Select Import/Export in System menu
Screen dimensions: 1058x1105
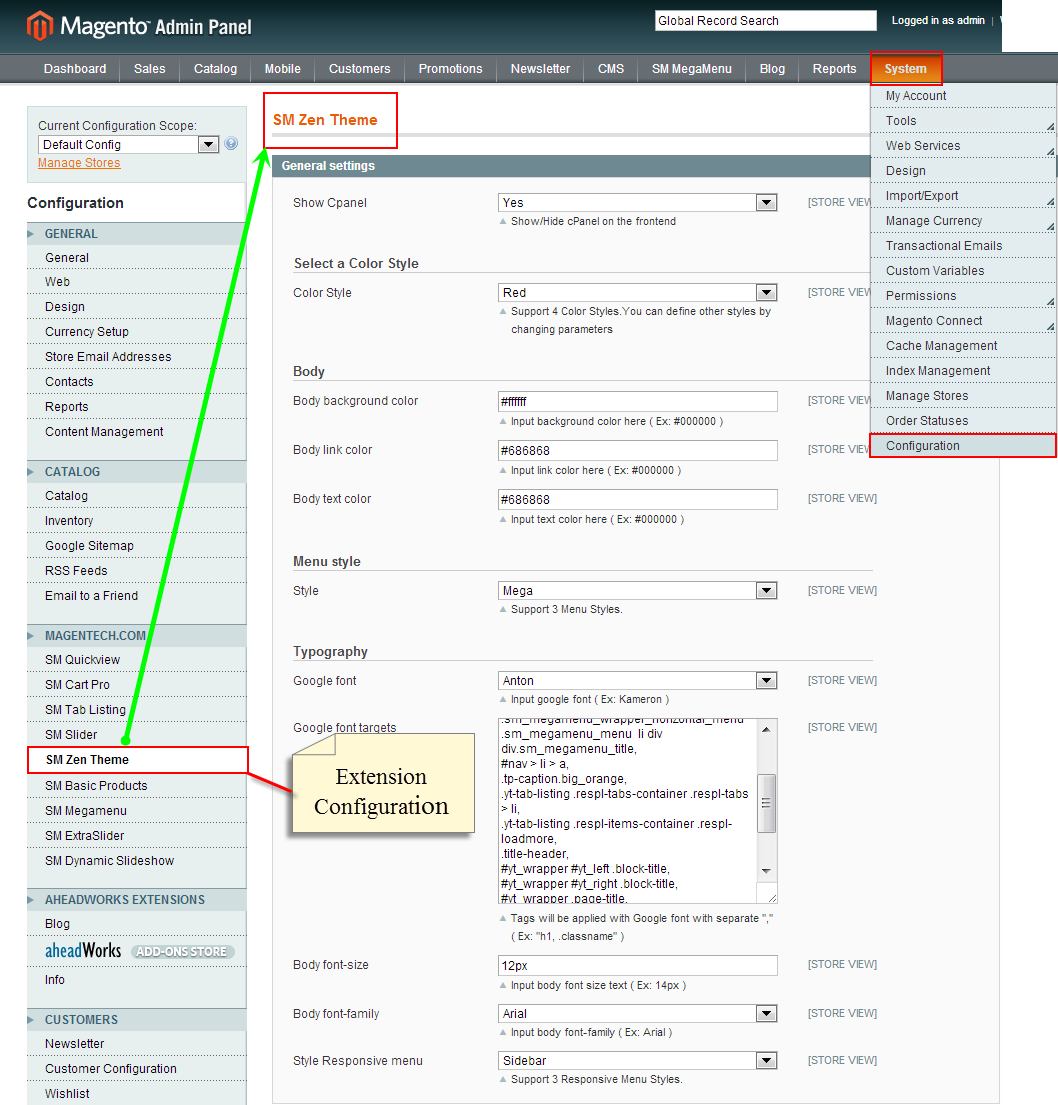(963, 196)
